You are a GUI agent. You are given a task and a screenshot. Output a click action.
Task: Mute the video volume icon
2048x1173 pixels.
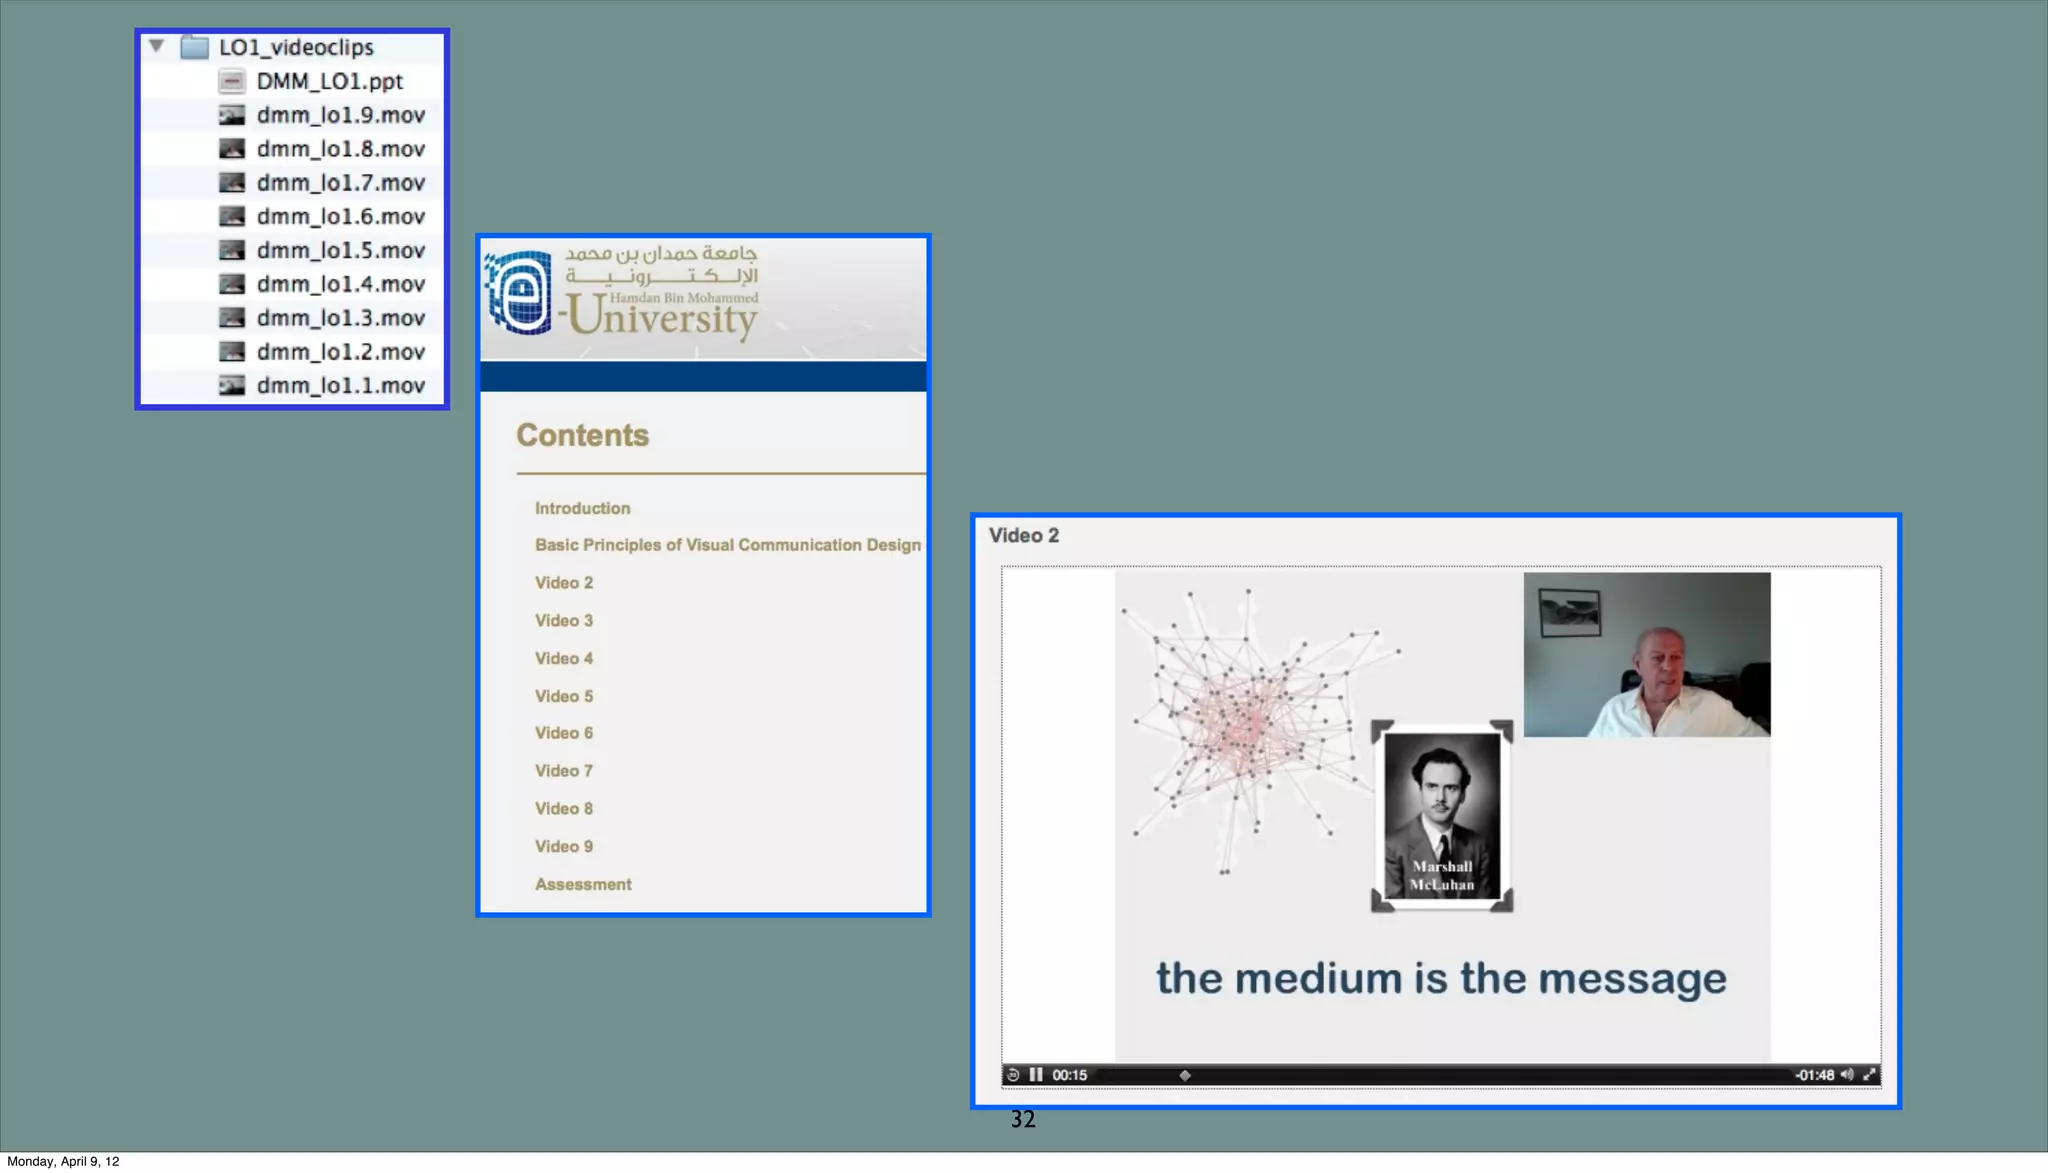[1846, 1075]
